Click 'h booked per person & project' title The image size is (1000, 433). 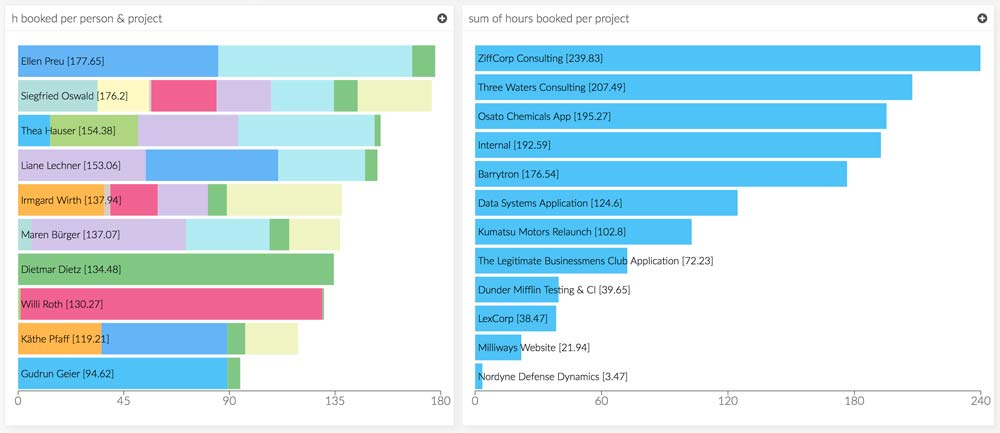coord(87,18)
